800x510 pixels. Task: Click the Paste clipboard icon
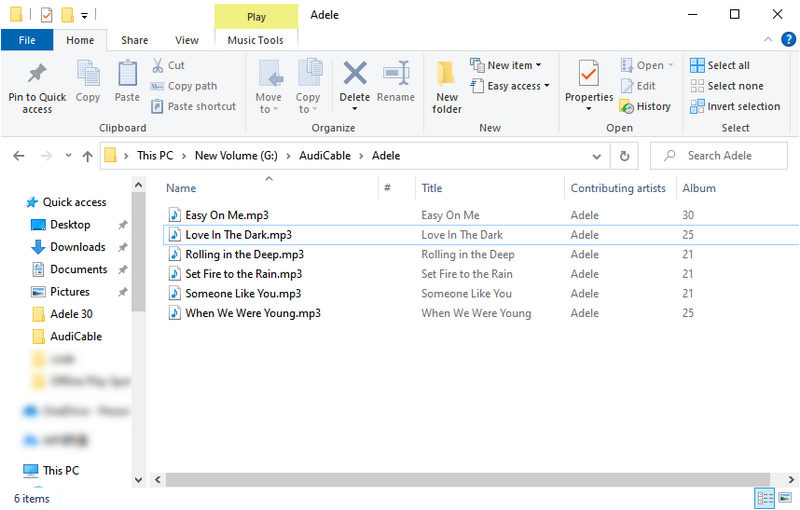tap(127, 73)
